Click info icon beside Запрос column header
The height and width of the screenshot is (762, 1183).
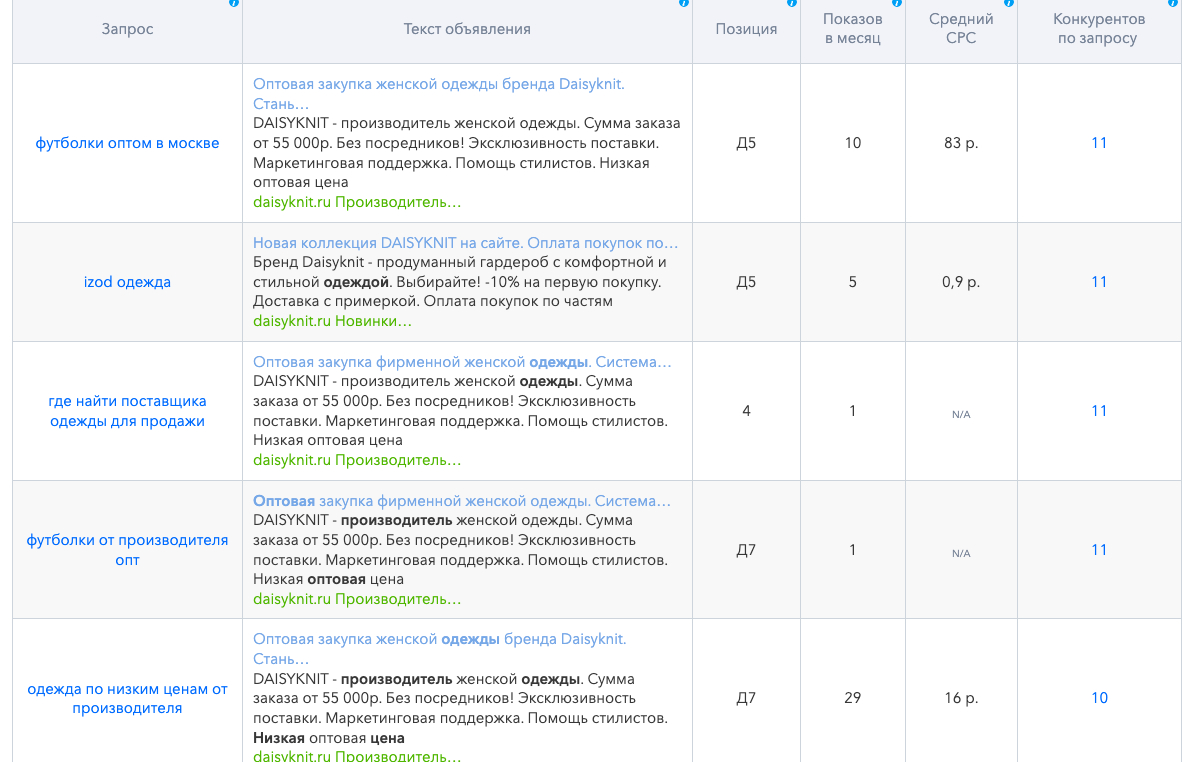click(x=233, y=3)
